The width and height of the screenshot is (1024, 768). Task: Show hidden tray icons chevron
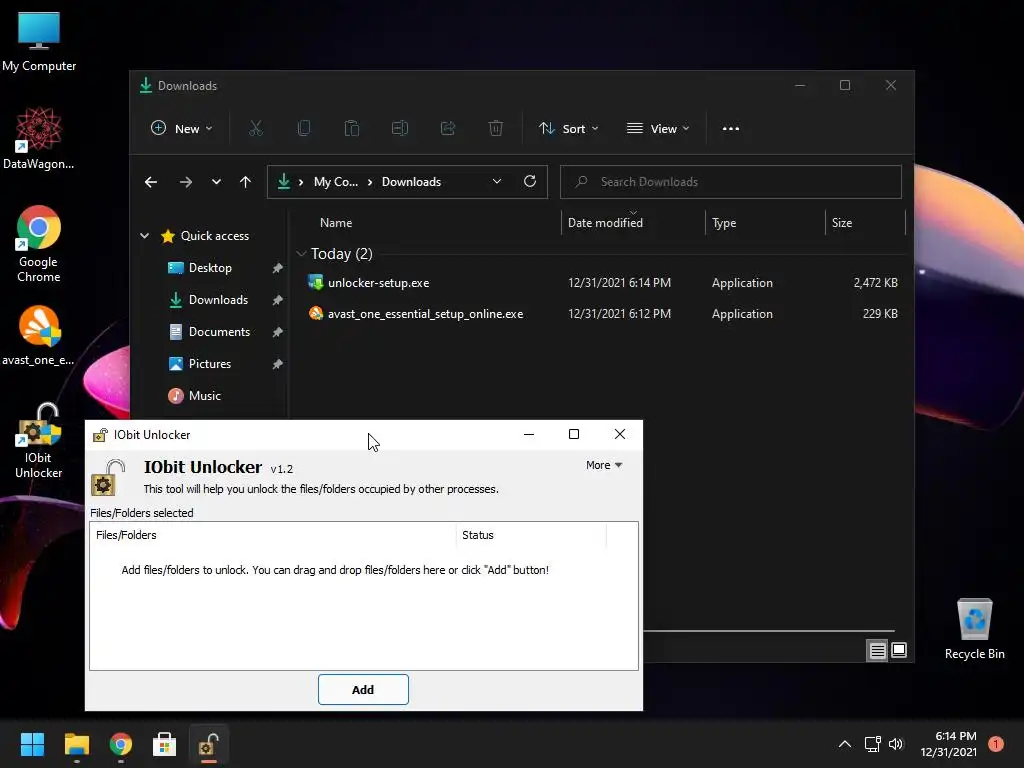(x=844, y=744)
